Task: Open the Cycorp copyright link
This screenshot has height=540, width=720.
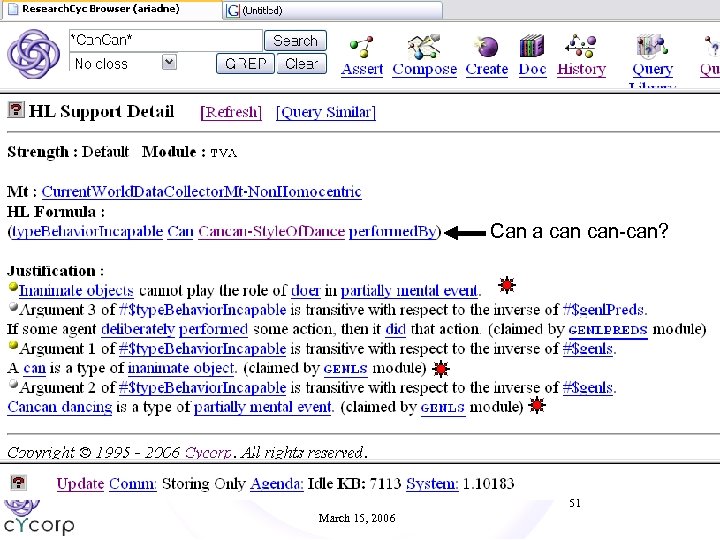Action: point(208,453)
